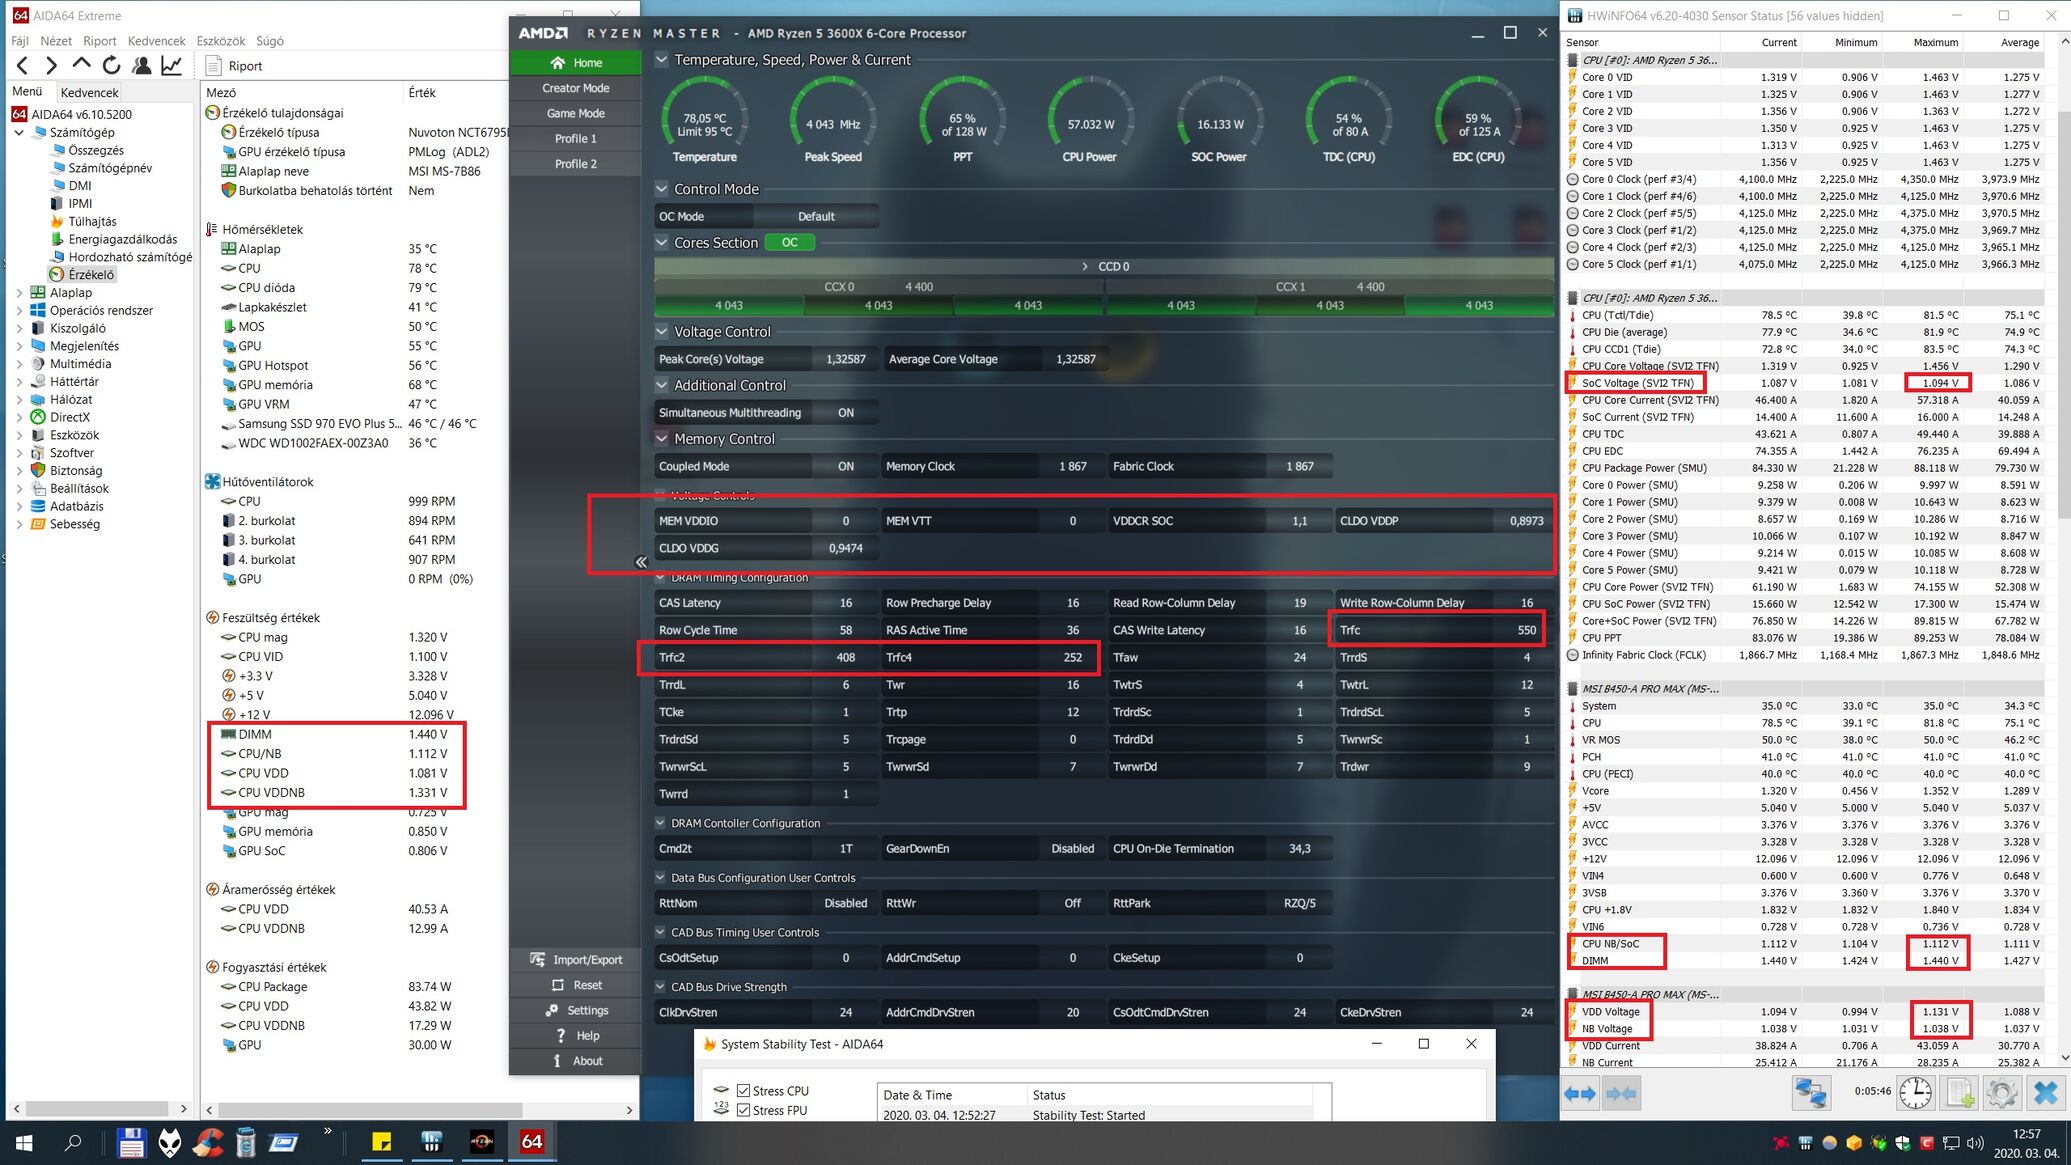The width and height of the screenshot is (2071, 1165).
Task: Go up one level in AIDA64
Action: pos(81,65)
